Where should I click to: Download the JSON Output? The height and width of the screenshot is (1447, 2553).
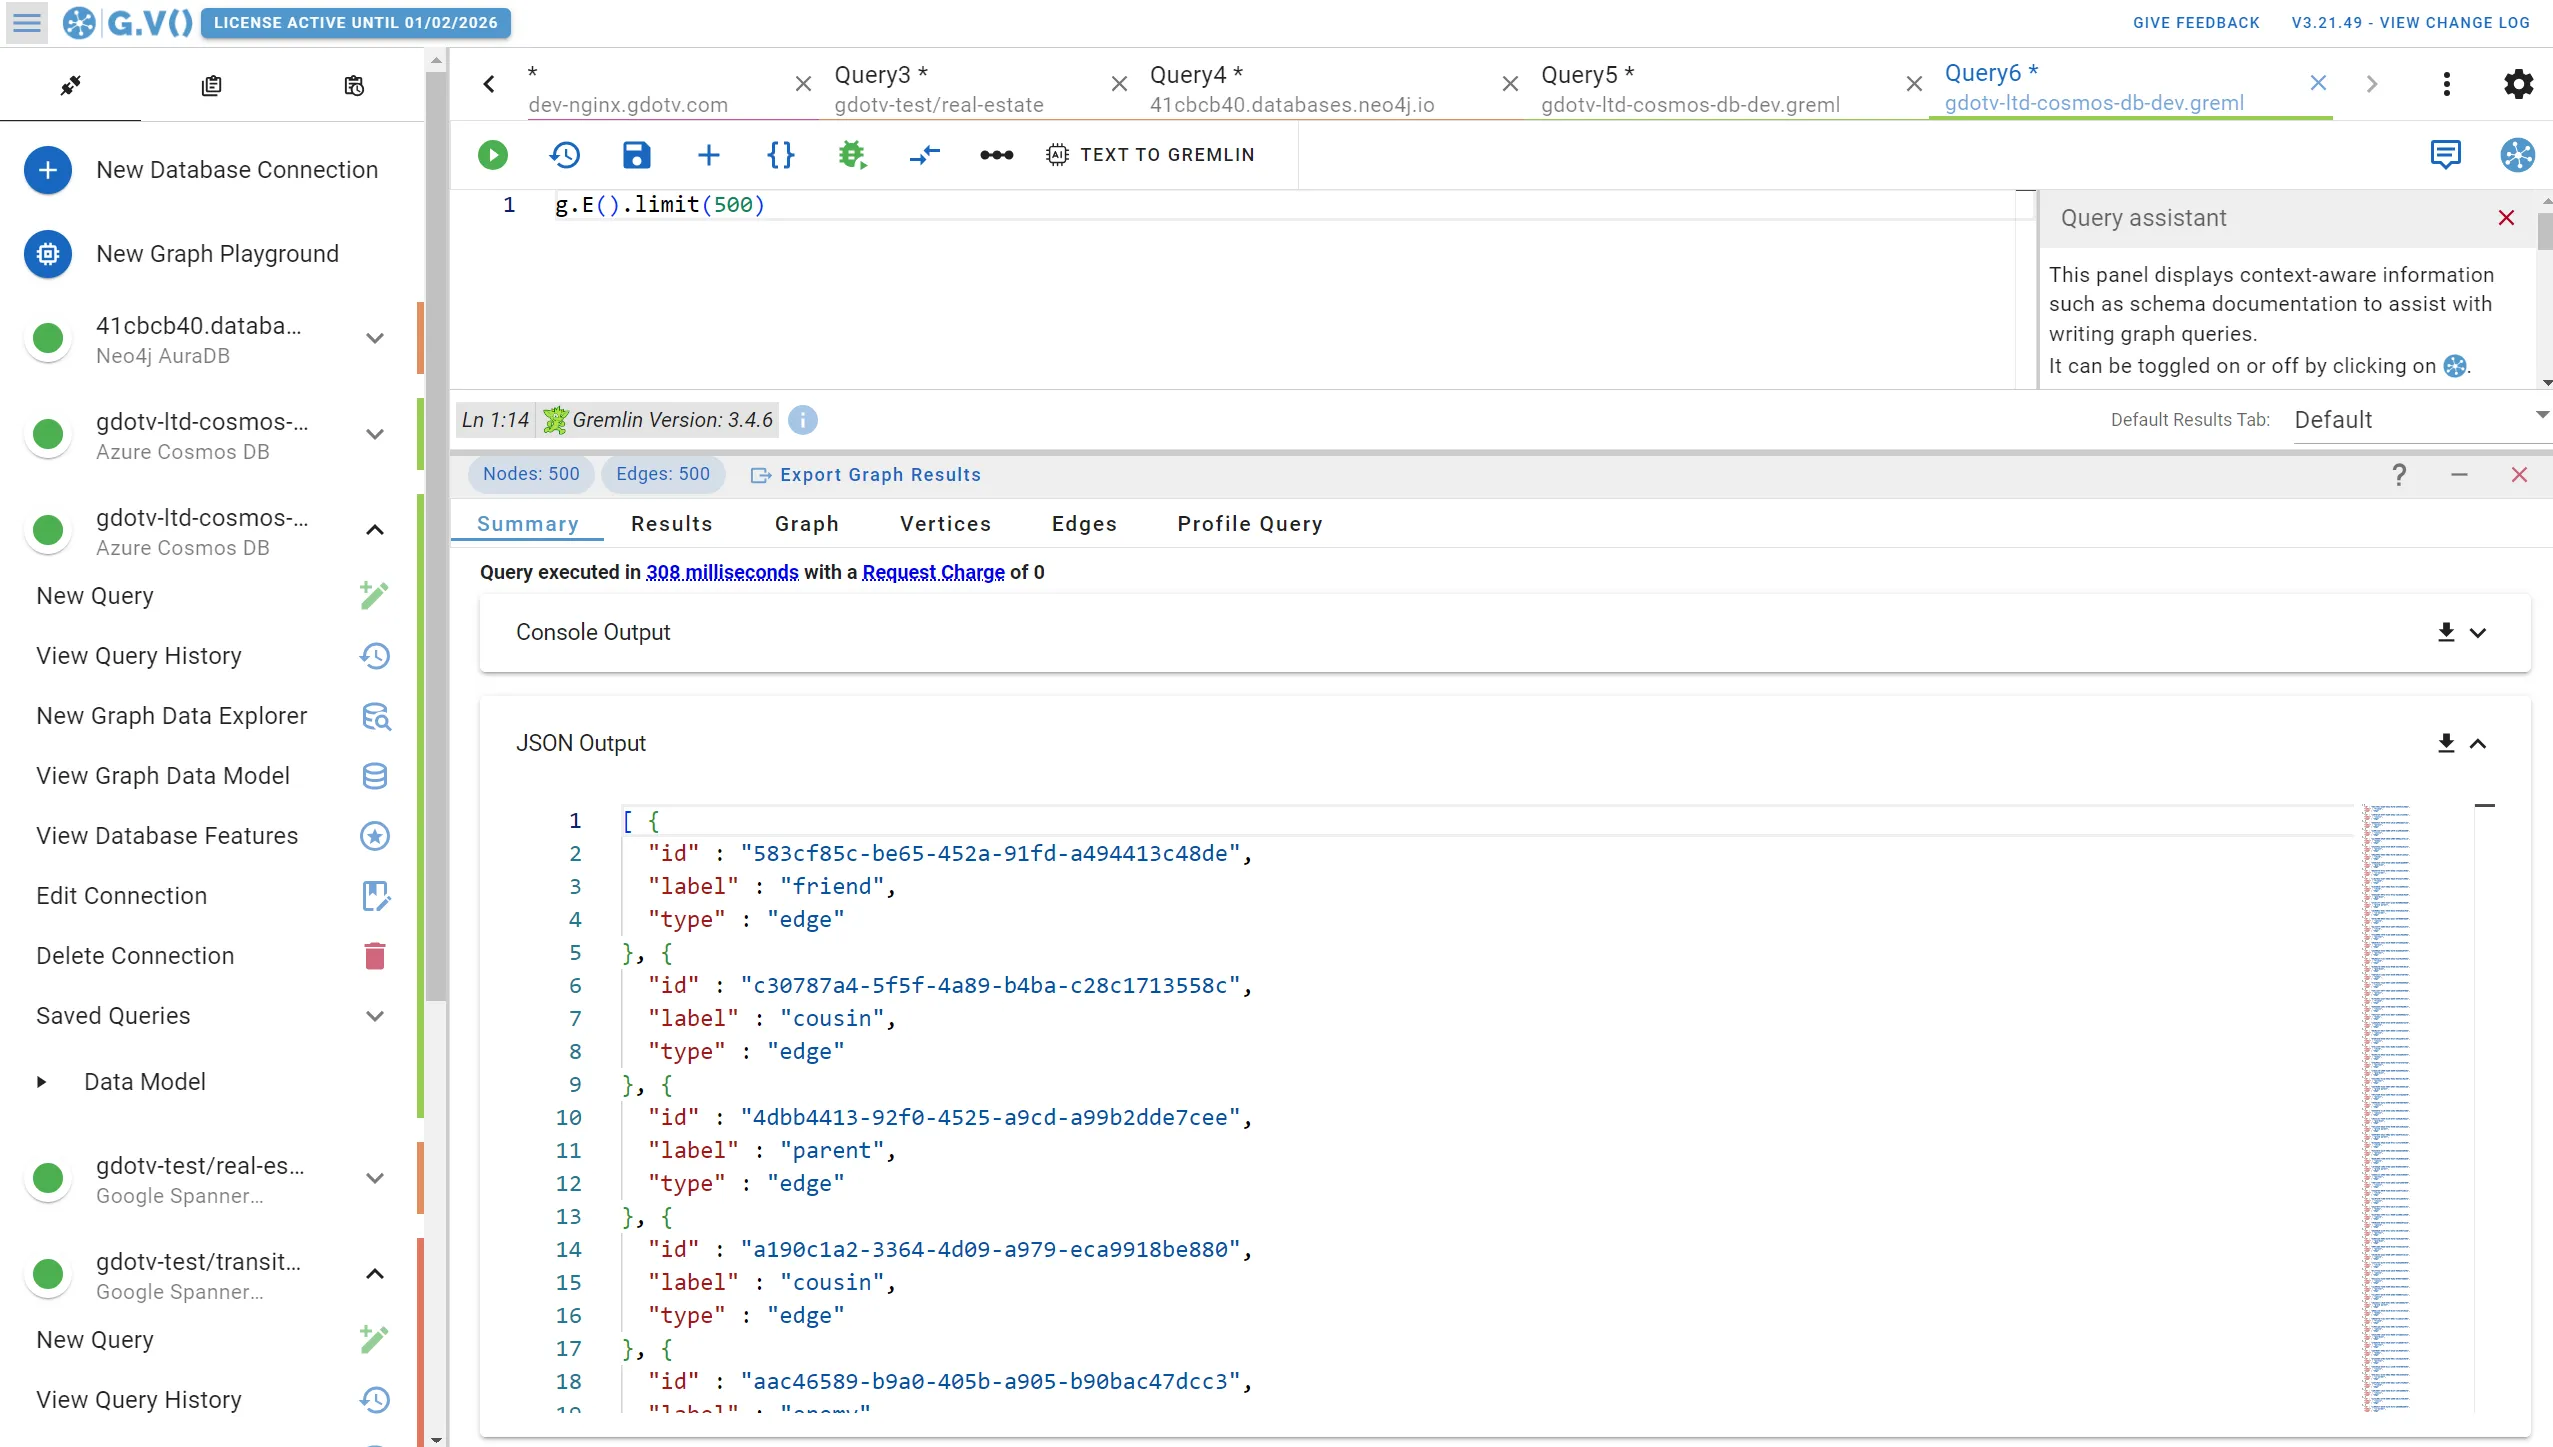click(2446, 744)
